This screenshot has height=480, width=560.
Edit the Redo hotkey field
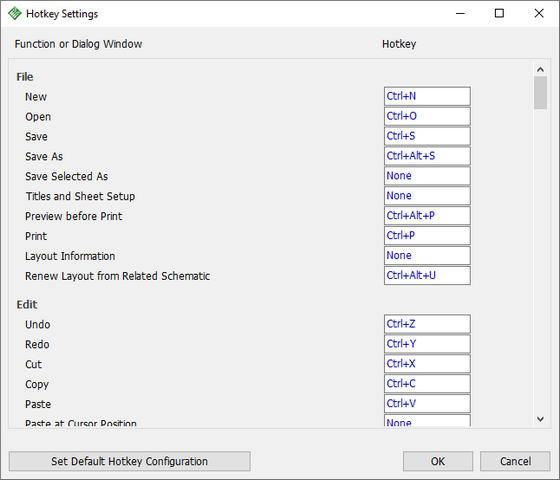(427, 344)
